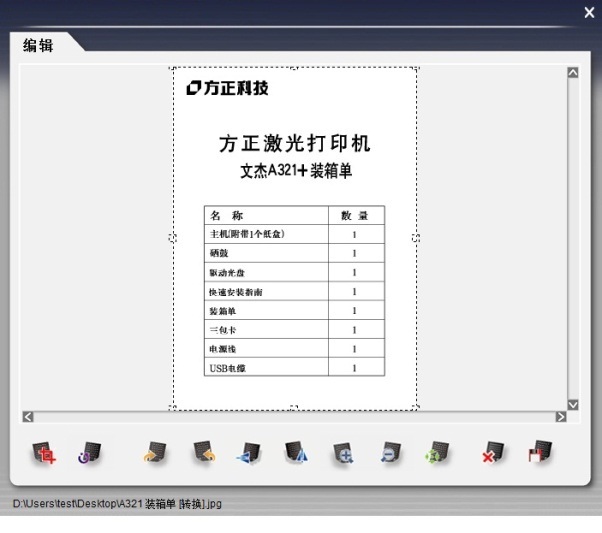Open the 编辑 tab
The height and width of the screenshot is (533, 602).
point(38,45)
